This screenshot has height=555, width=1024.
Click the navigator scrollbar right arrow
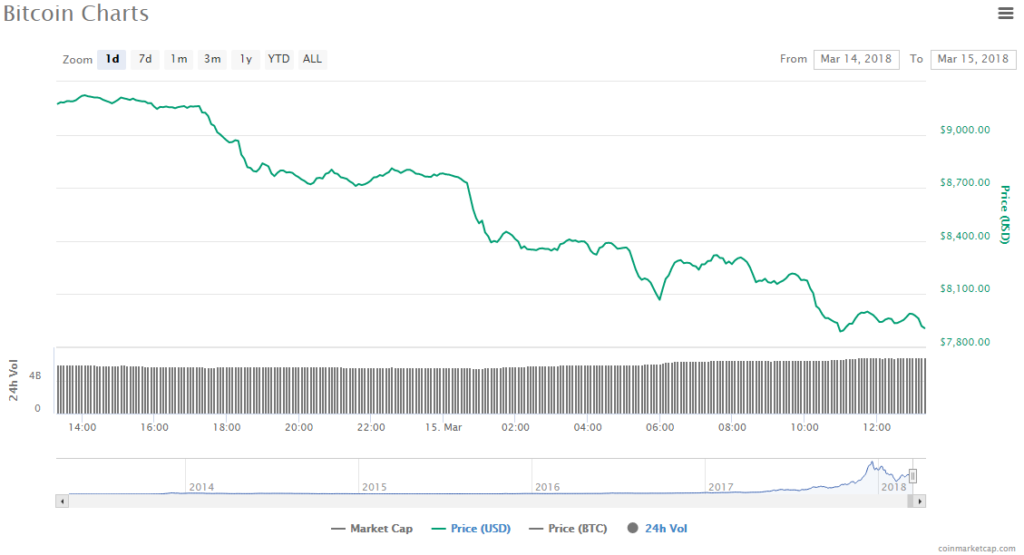[x=920, y=500]
